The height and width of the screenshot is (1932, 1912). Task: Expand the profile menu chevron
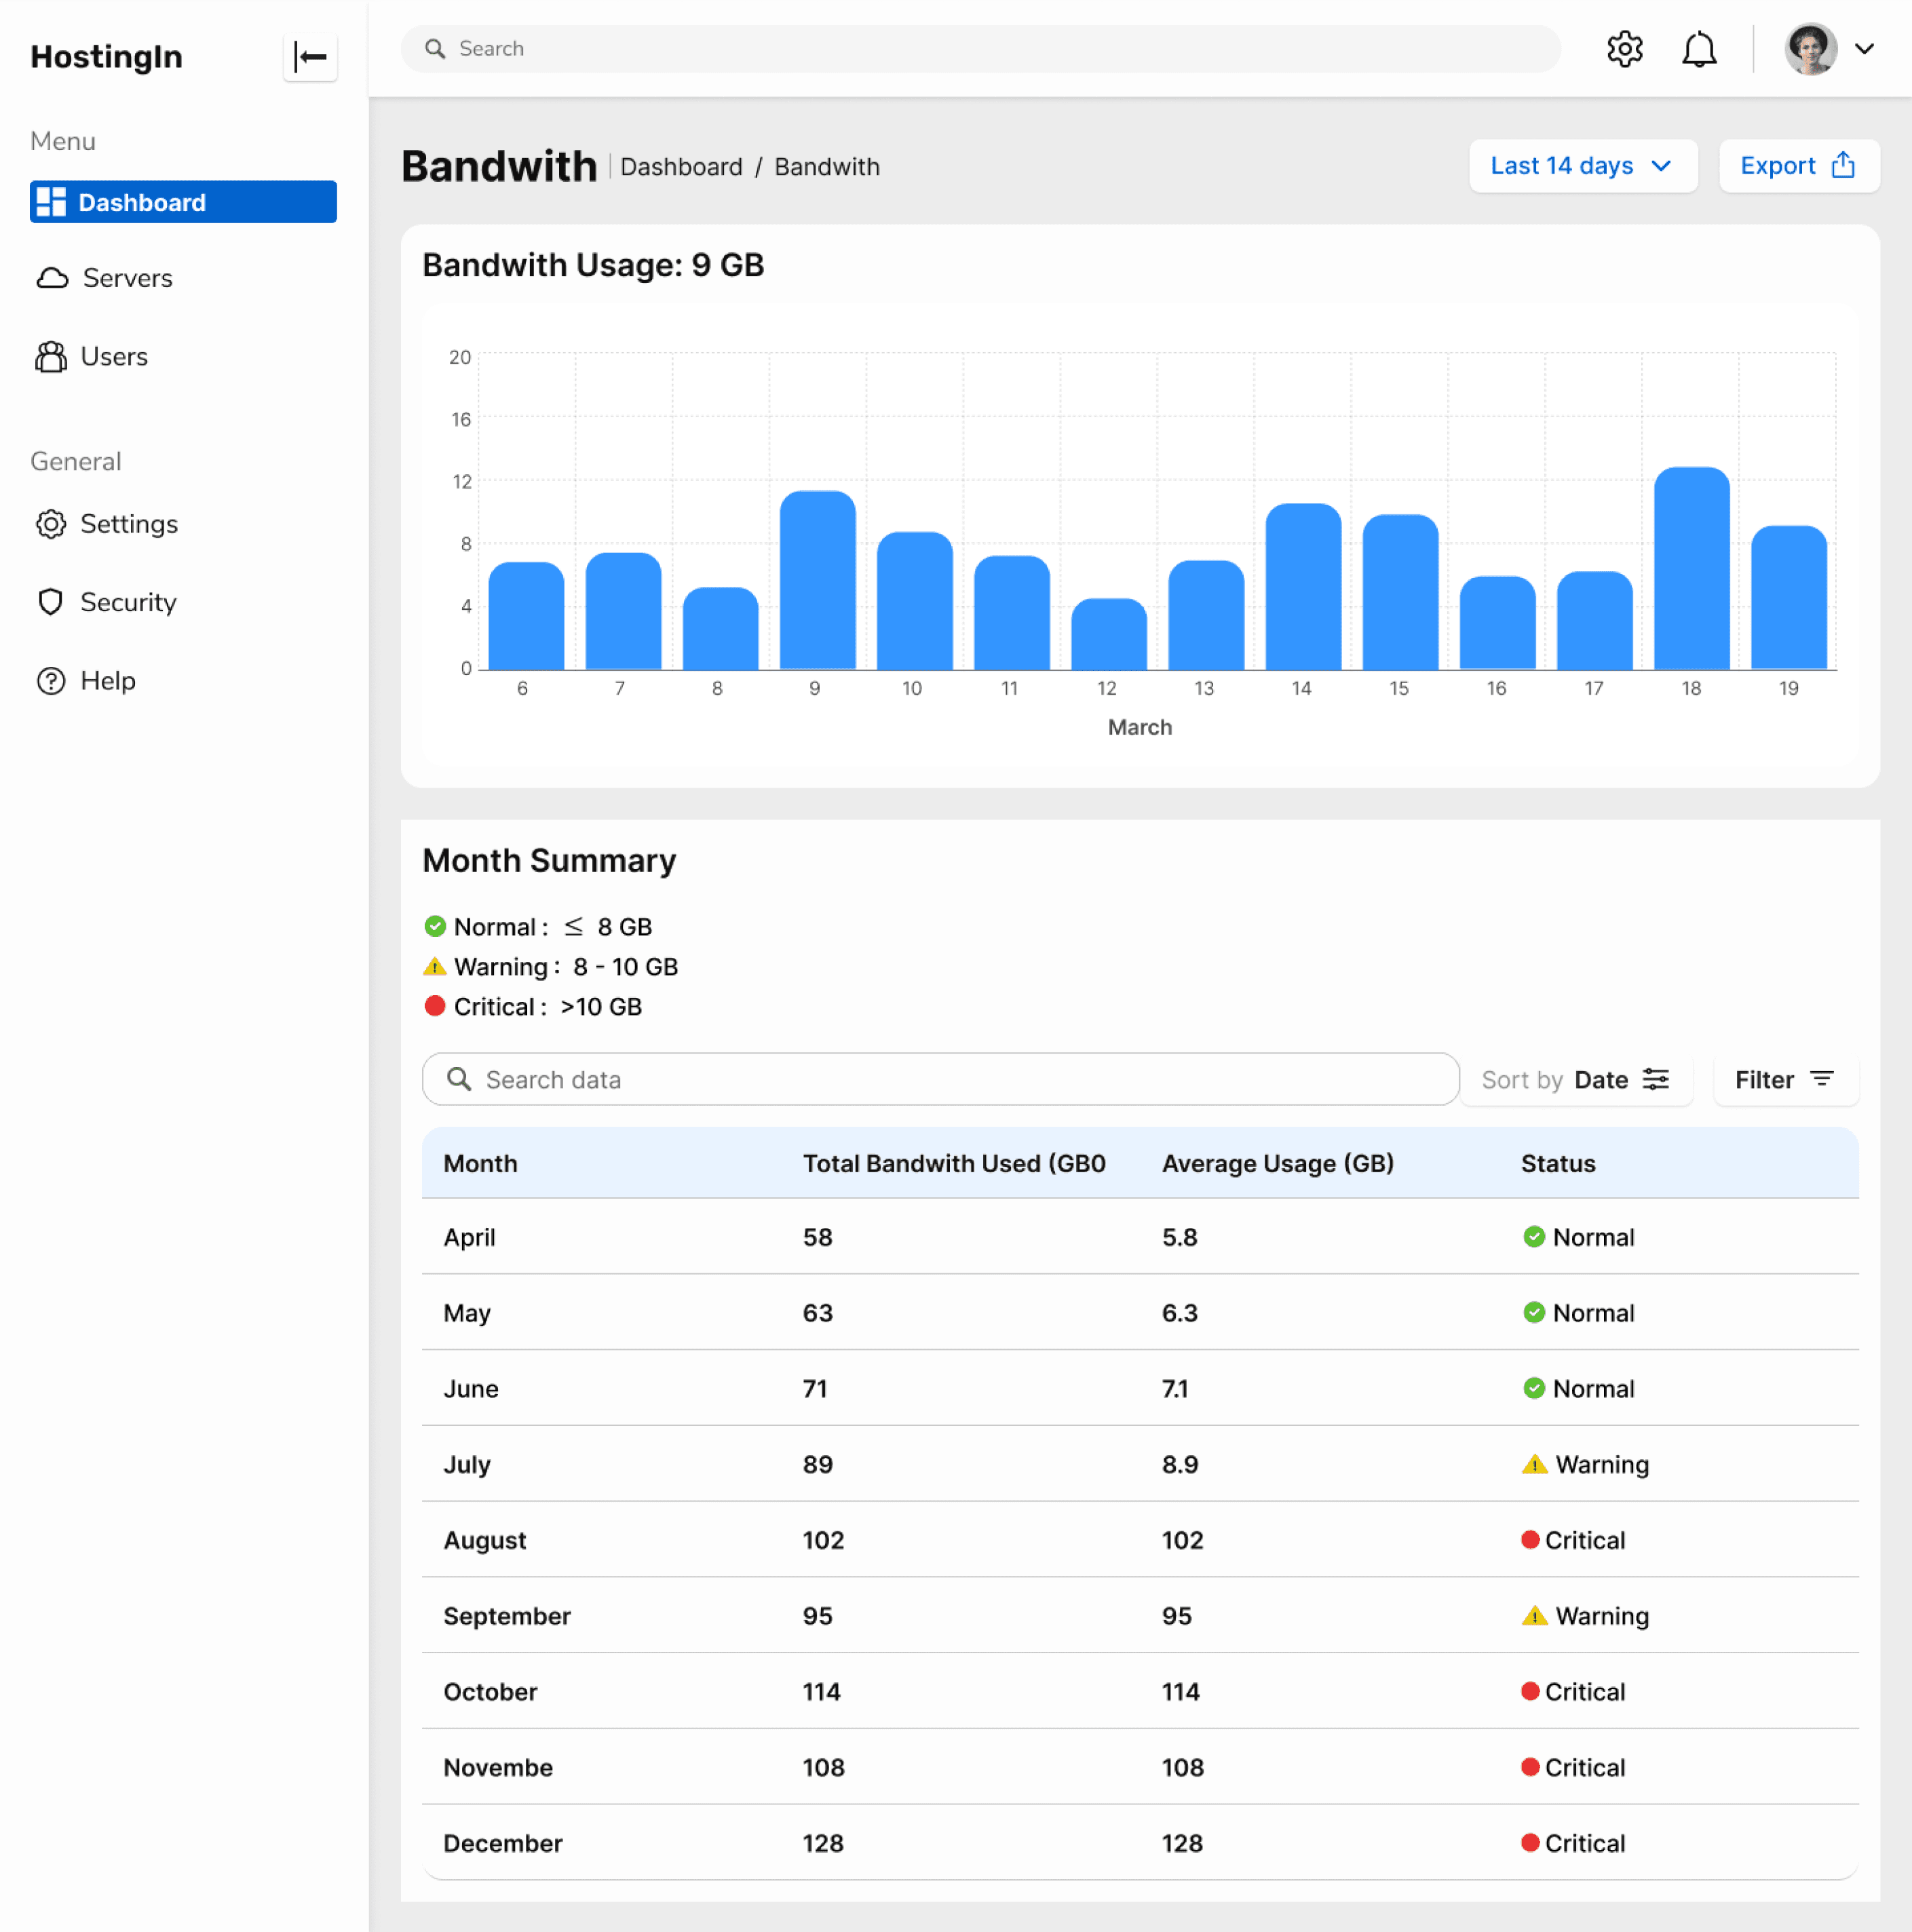pyautogui.click(x=1864, y=49)
